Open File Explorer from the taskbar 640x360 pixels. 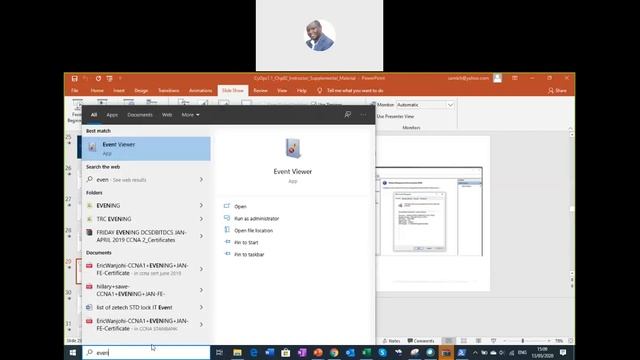tap(237, 353)
